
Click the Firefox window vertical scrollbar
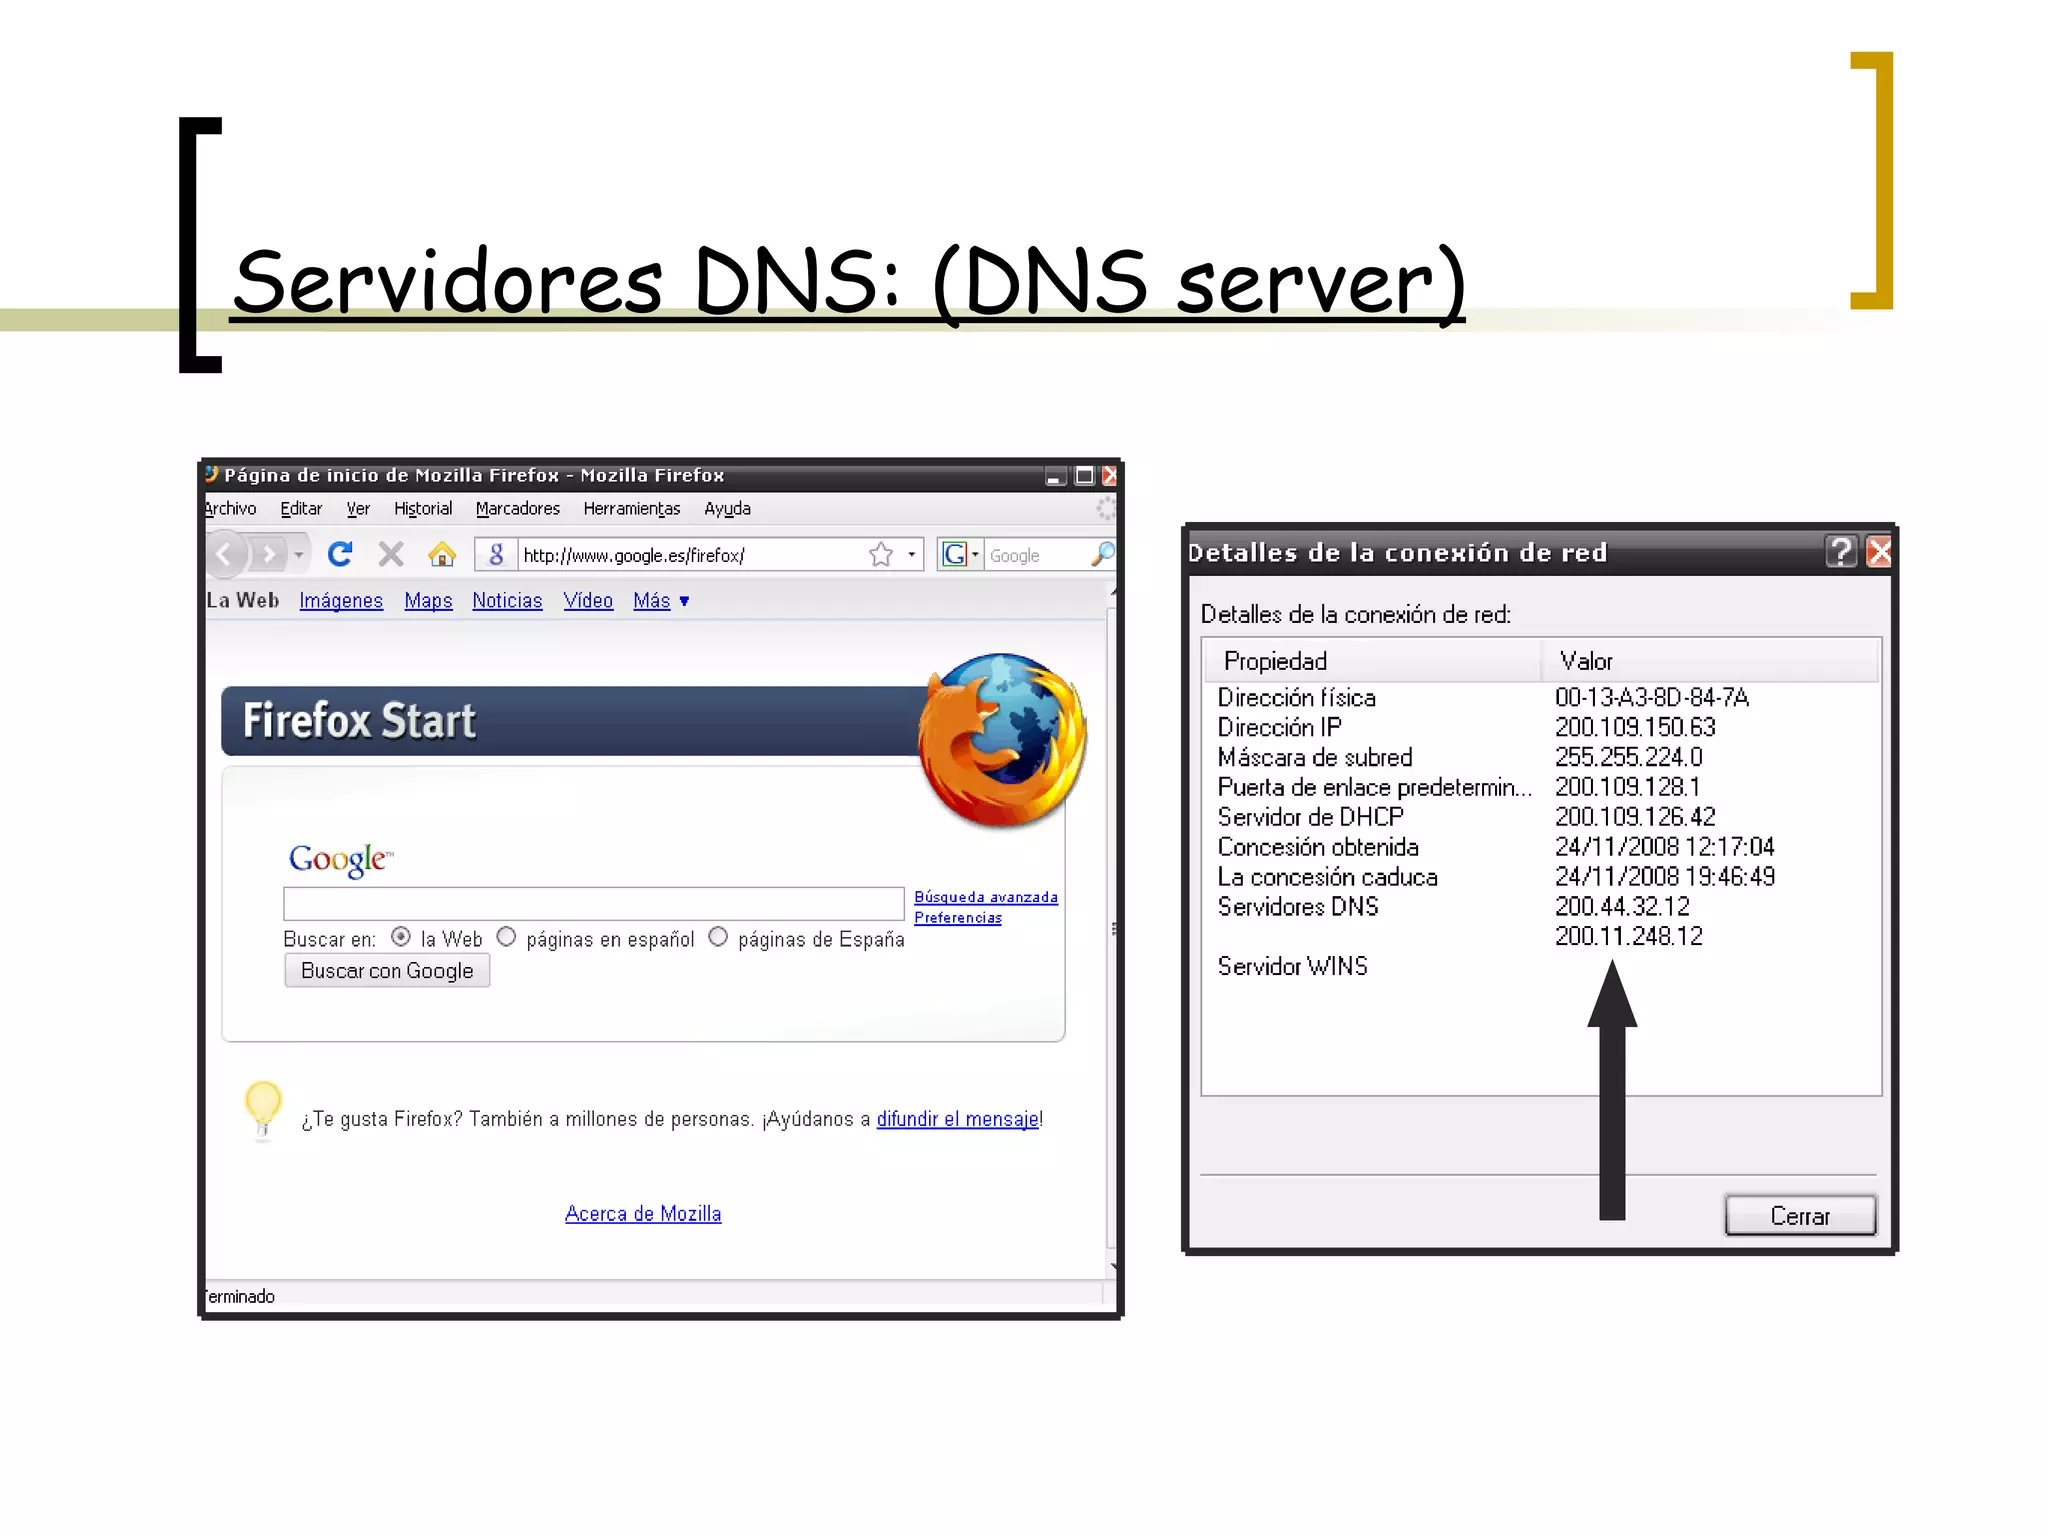(1112, 930)
